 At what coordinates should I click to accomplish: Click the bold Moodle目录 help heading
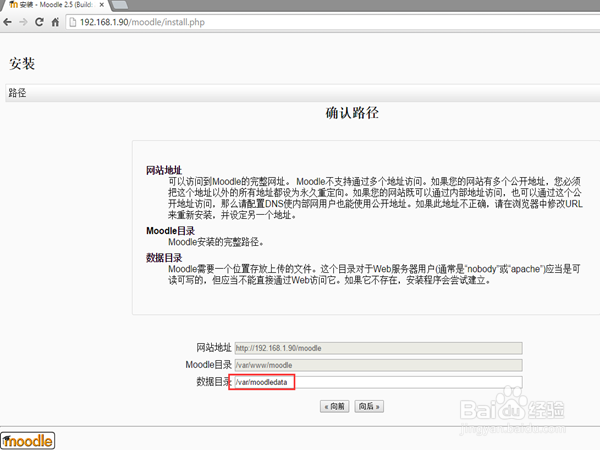tap(170, 231)
